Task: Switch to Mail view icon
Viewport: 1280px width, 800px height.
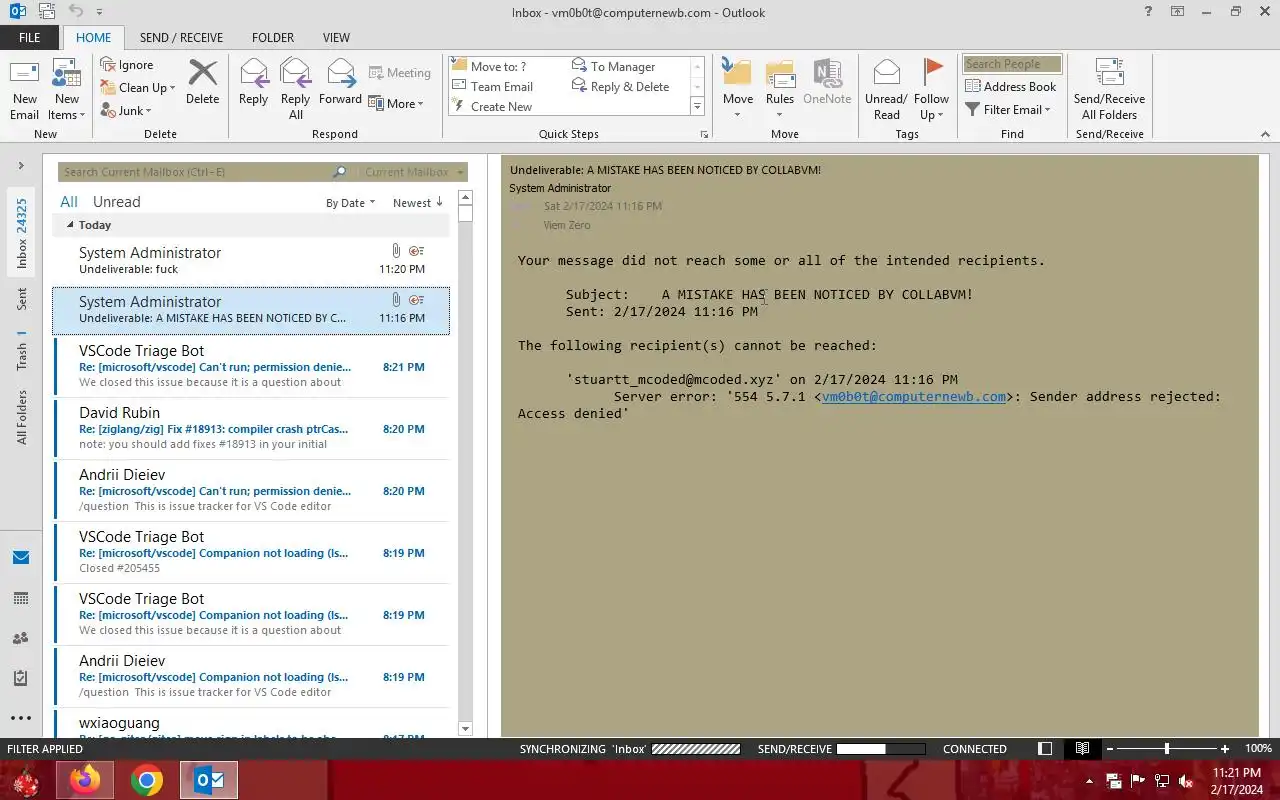Action: (x=21, y=558)
